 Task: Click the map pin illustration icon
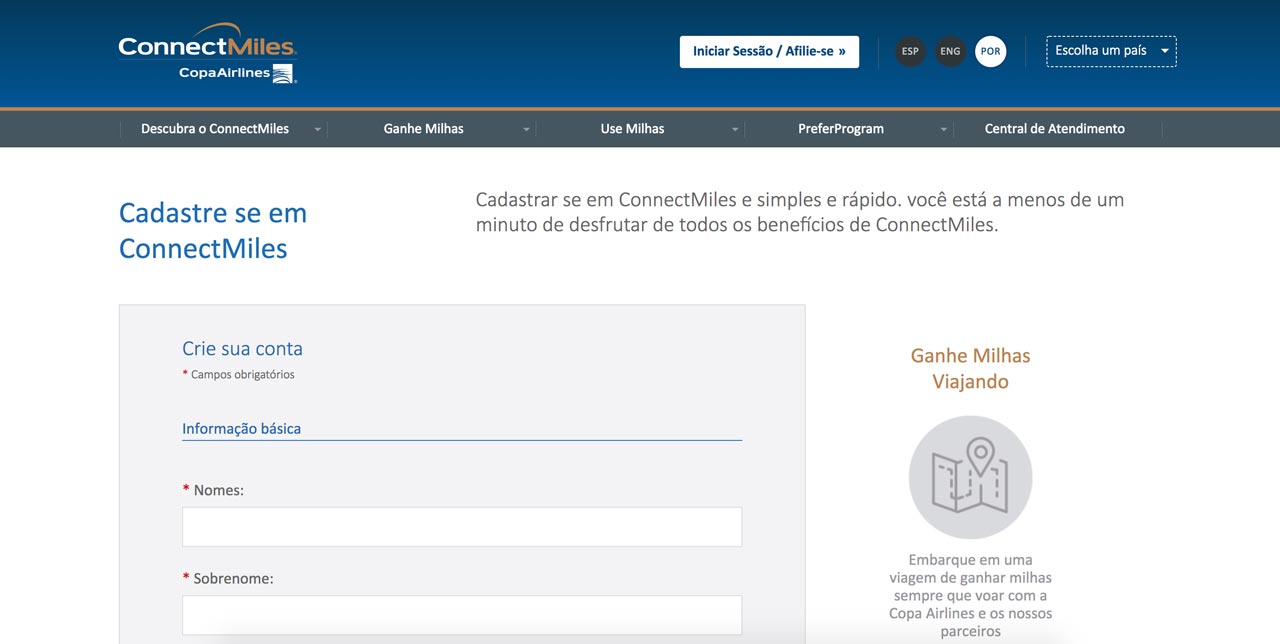click(970, 477)
